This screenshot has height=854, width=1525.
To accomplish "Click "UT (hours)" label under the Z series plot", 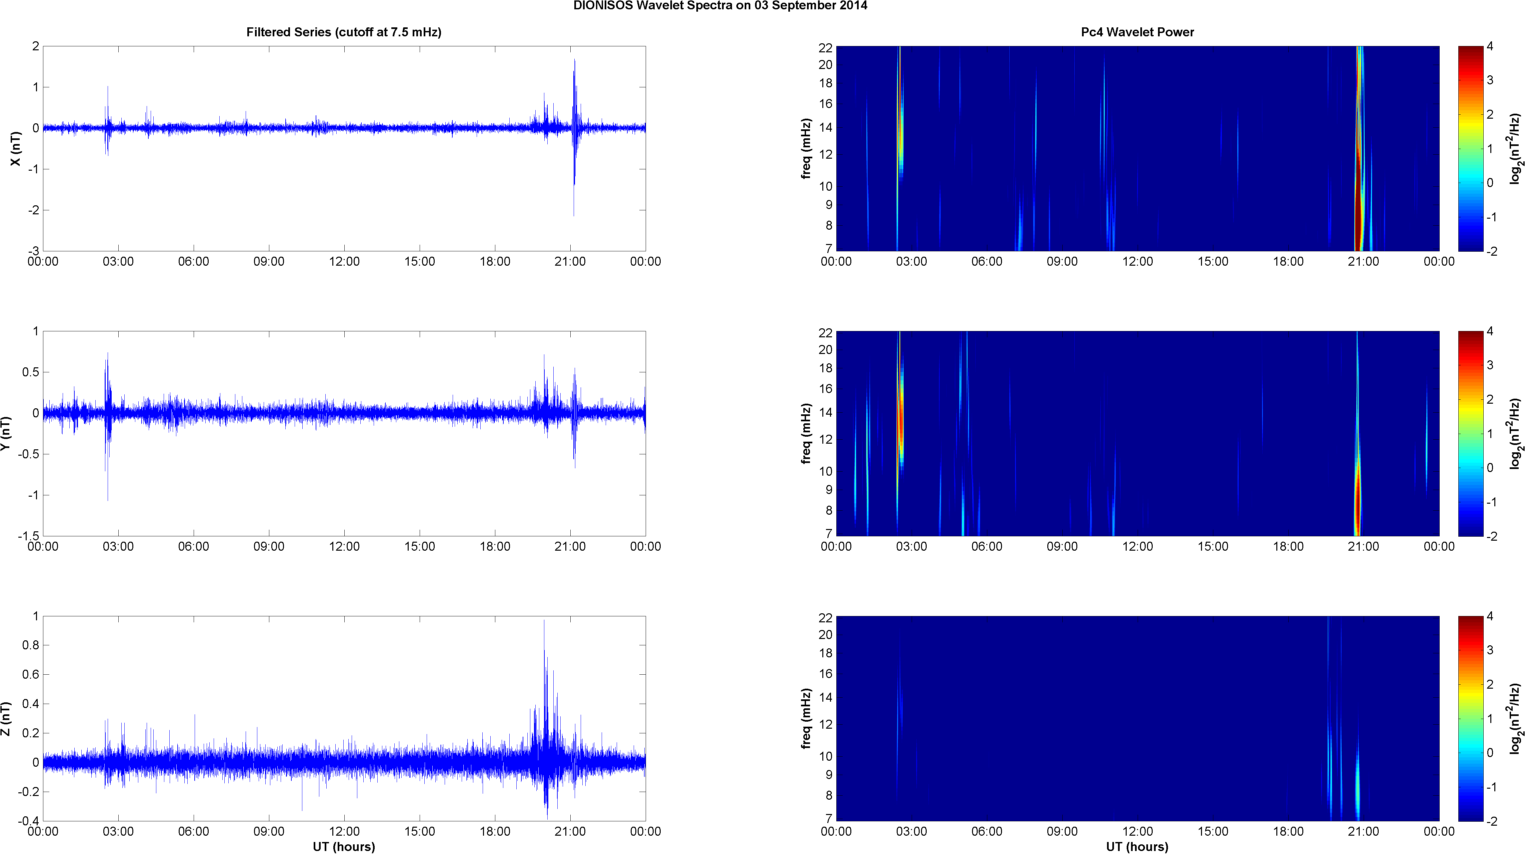I will coord(344,847).
